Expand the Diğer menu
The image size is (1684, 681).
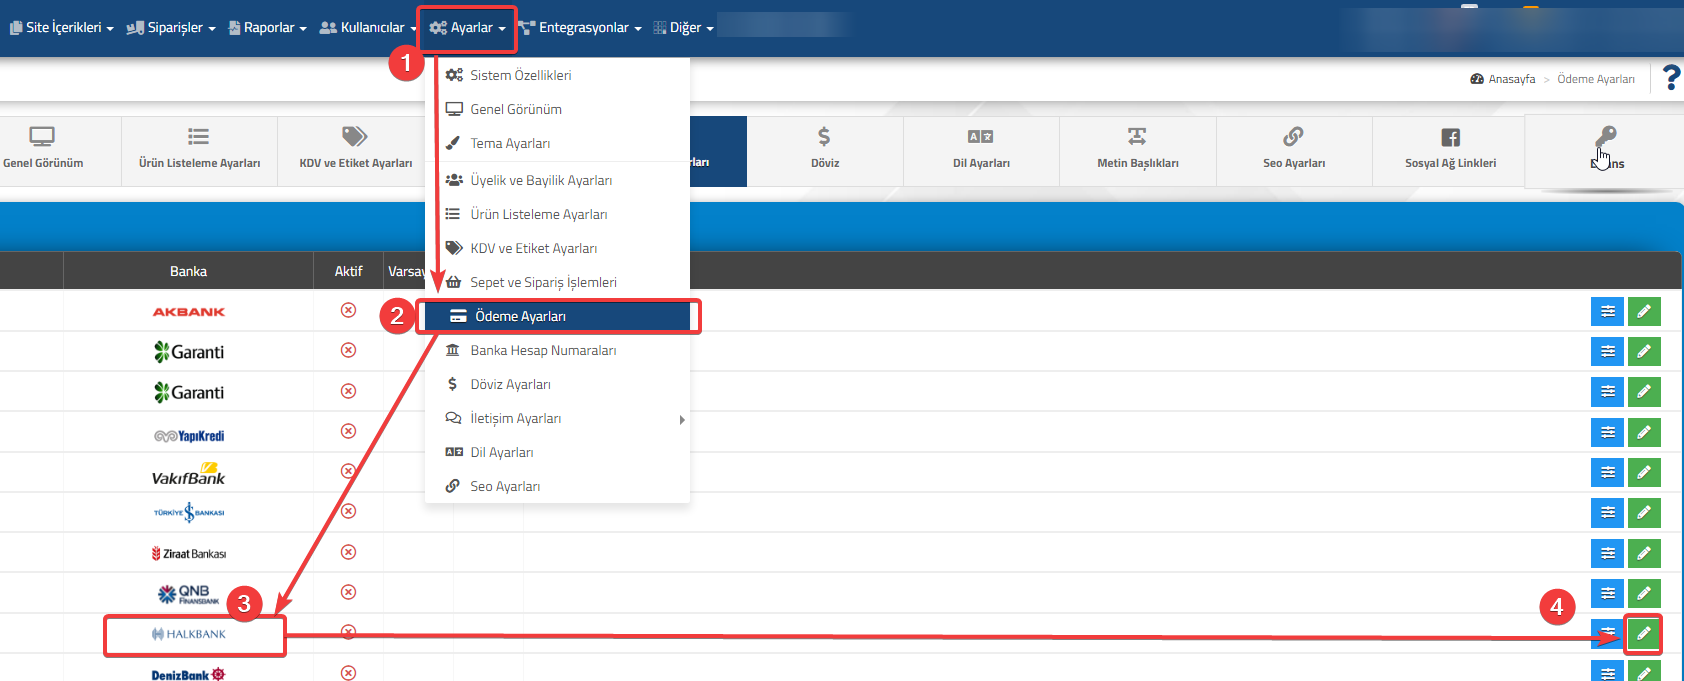(x=683, y=28)
